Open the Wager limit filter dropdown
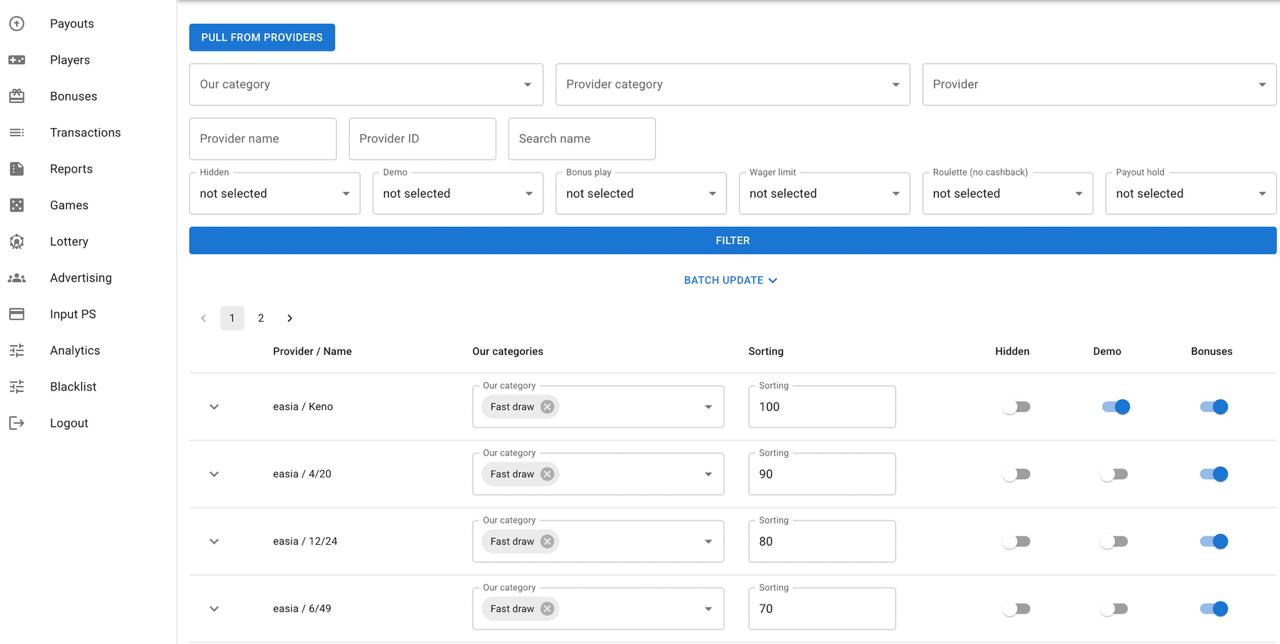 pos(823,193)
